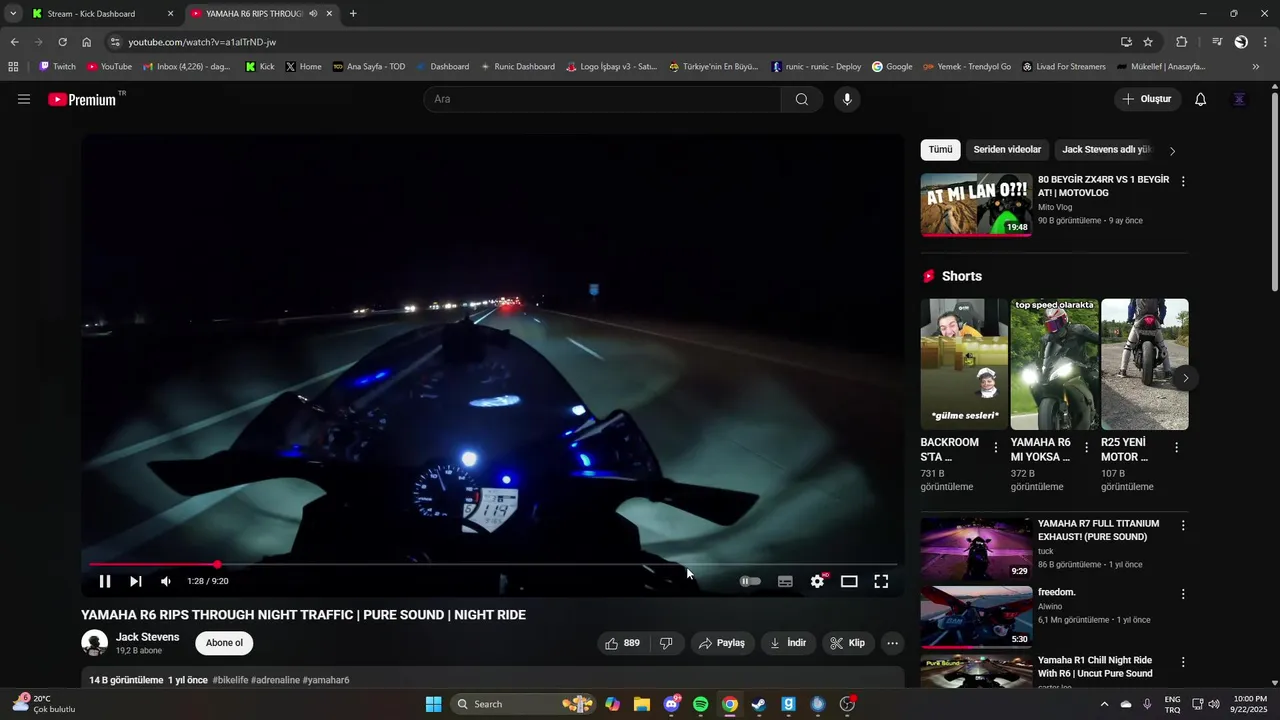This screenshot has height=720, width=1280.
Task: Open options for 80 BEYGİR ZX4RR video
Action: pos(1183,181)
